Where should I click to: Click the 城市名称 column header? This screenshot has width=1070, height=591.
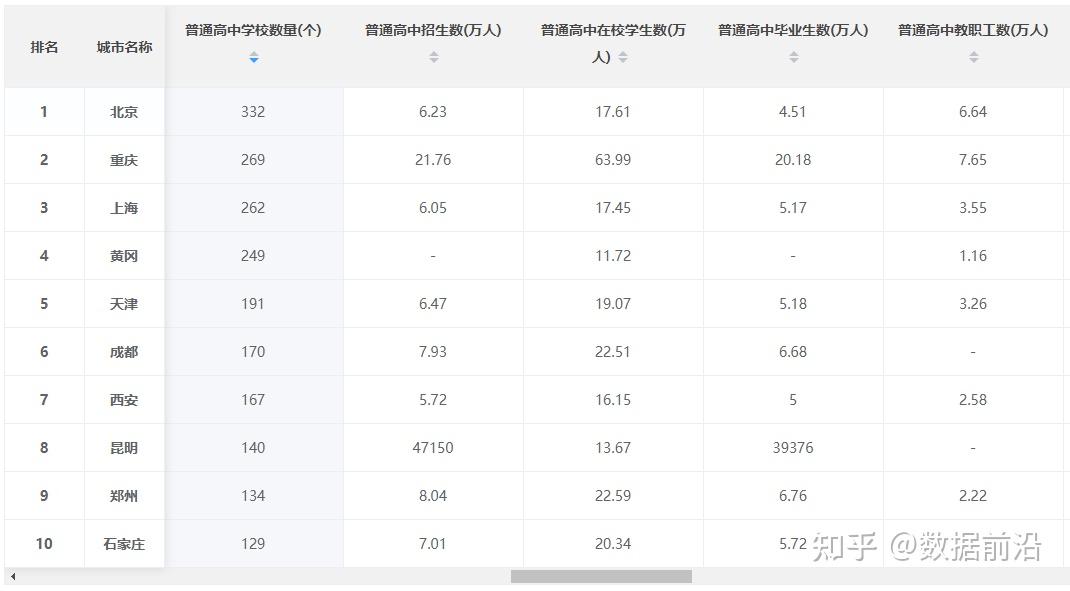(124, 47)
